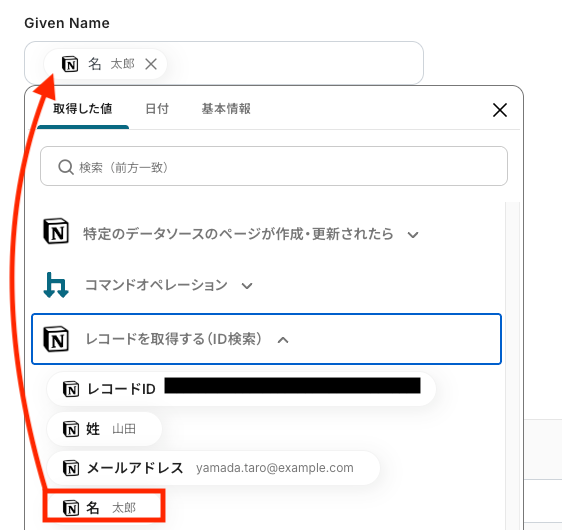
Task: Click the Given Name label
Action: (x=67, y=23)
